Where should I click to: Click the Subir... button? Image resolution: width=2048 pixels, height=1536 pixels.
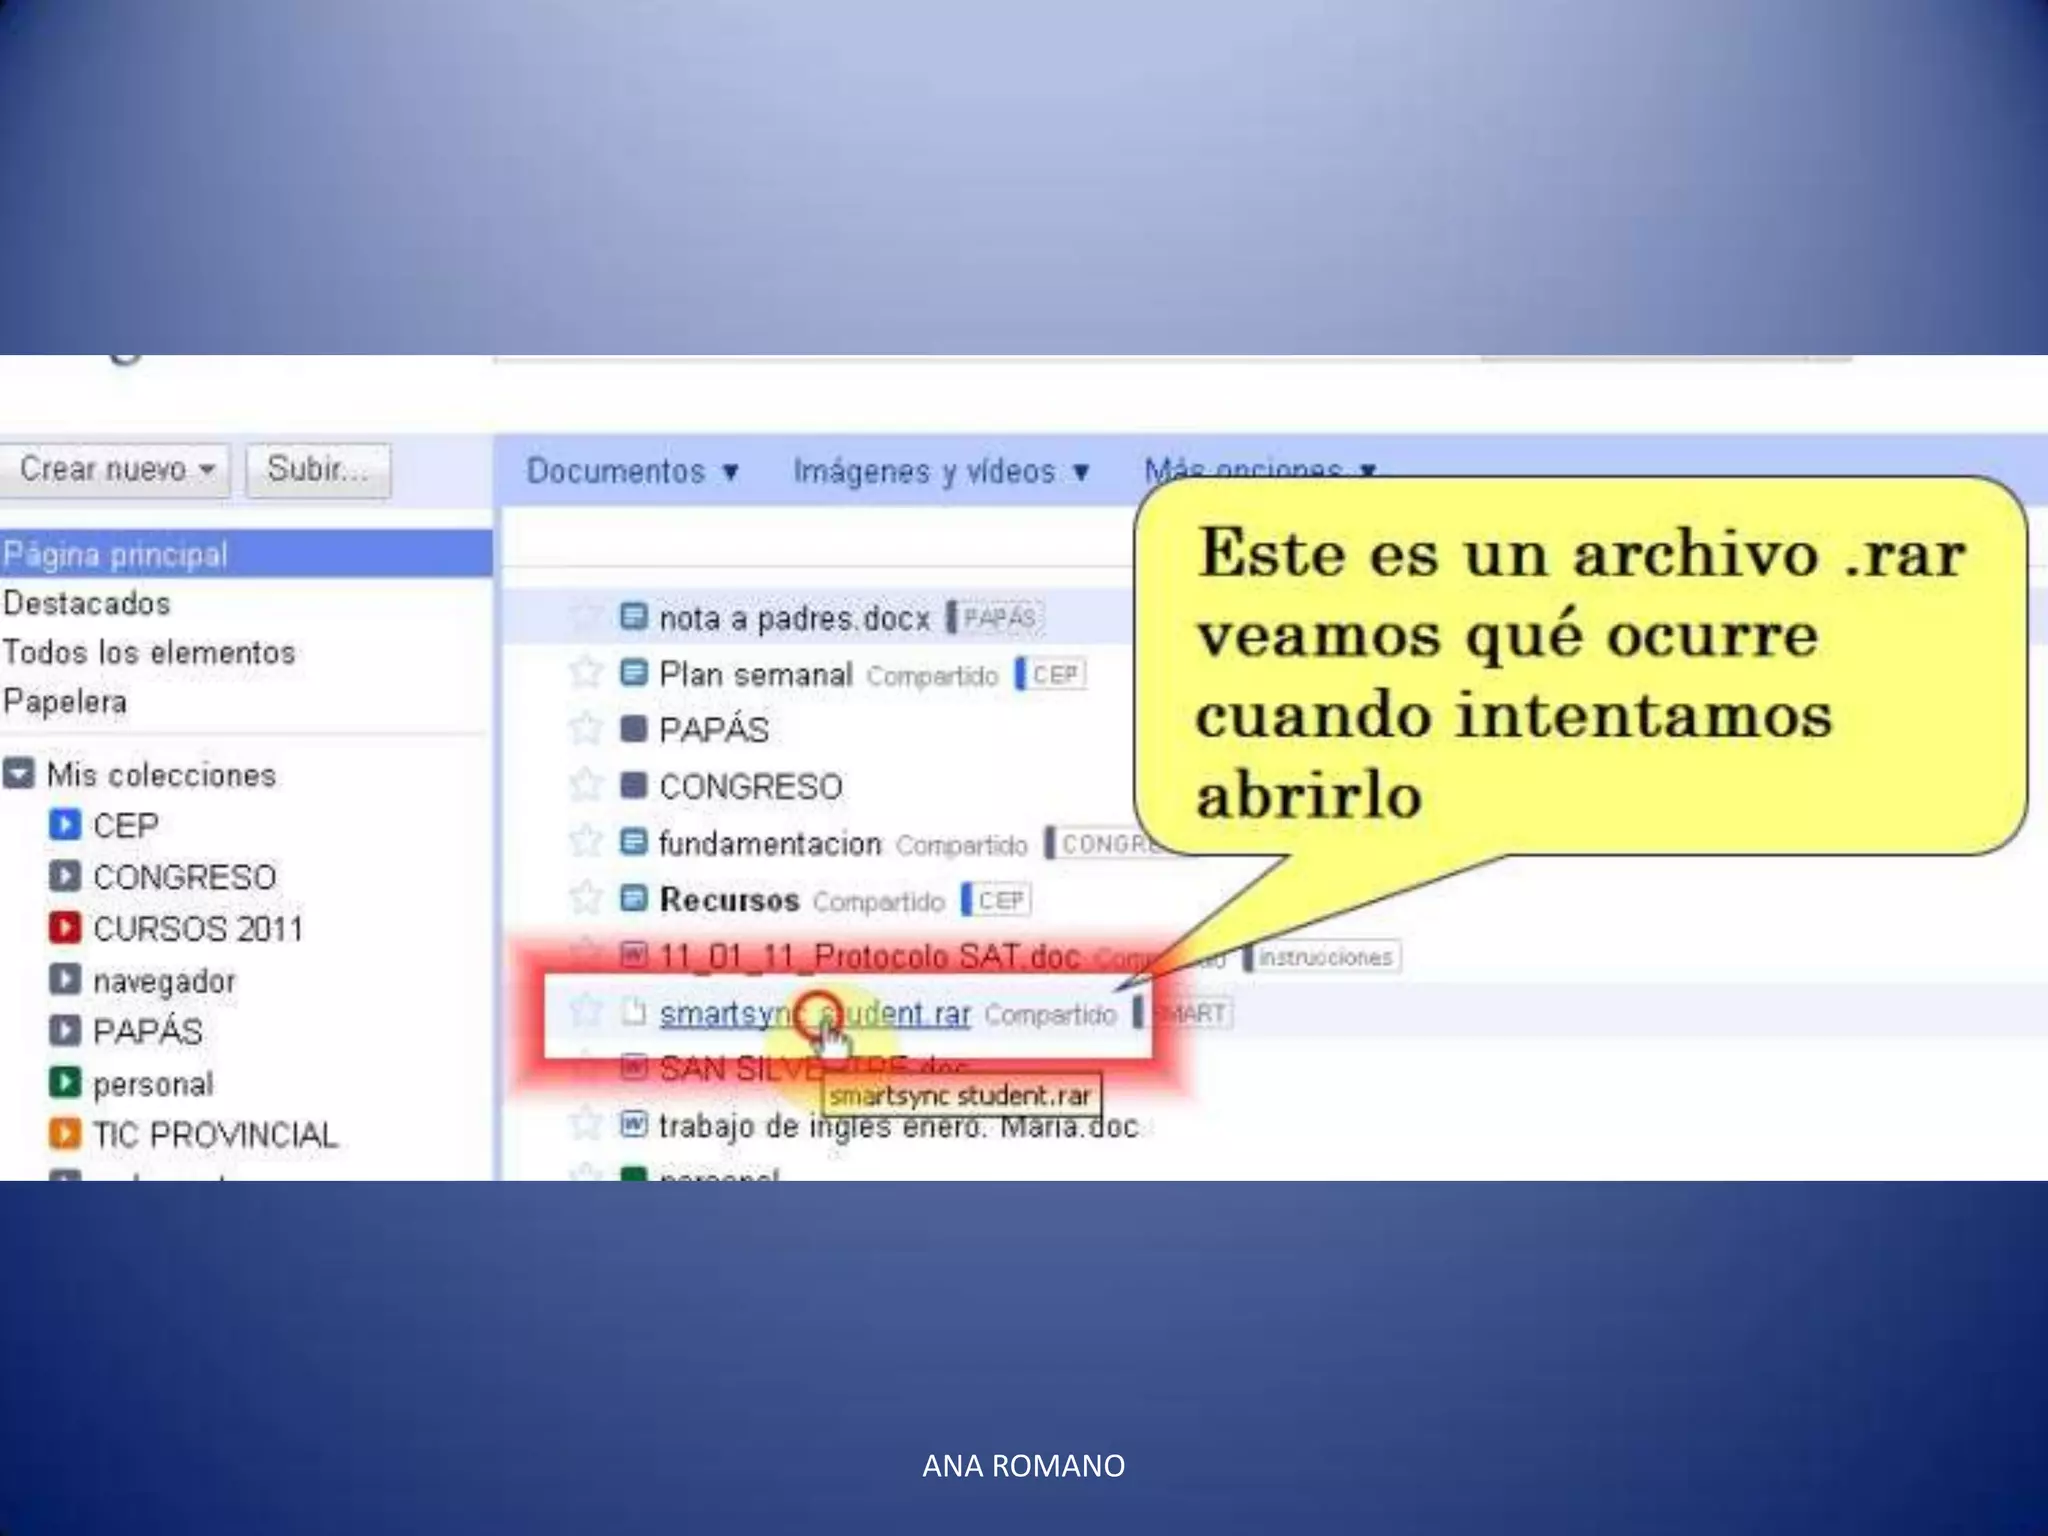[x=317, y=469]
